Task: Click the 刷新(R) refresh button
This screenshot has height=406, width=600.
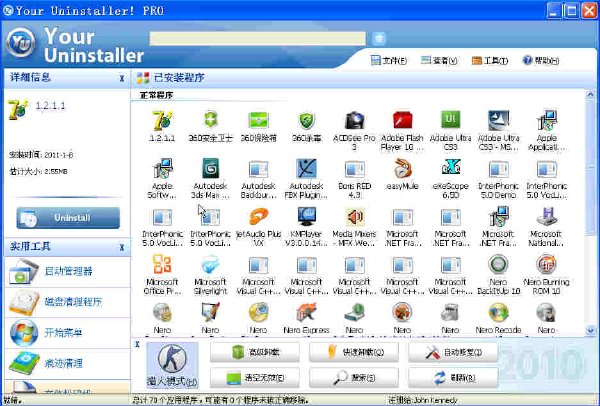Action: [x=453, y=378]
